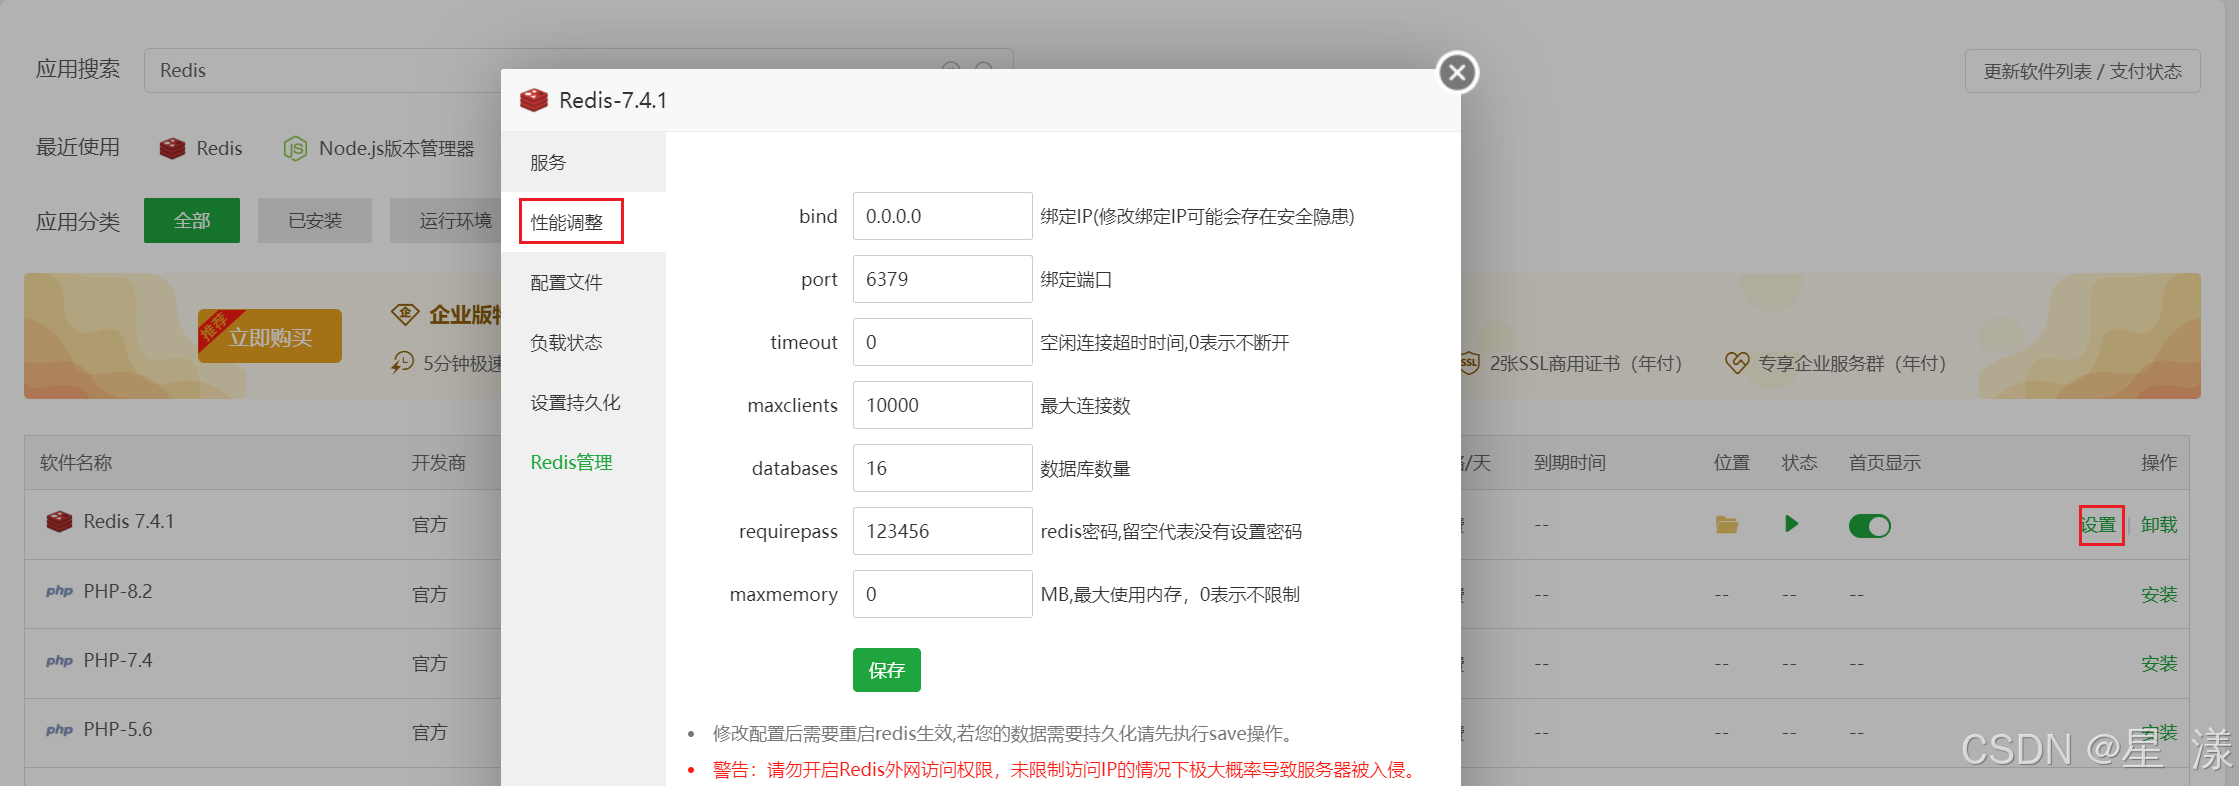Select the 全部 category filter

coord(192,220)
